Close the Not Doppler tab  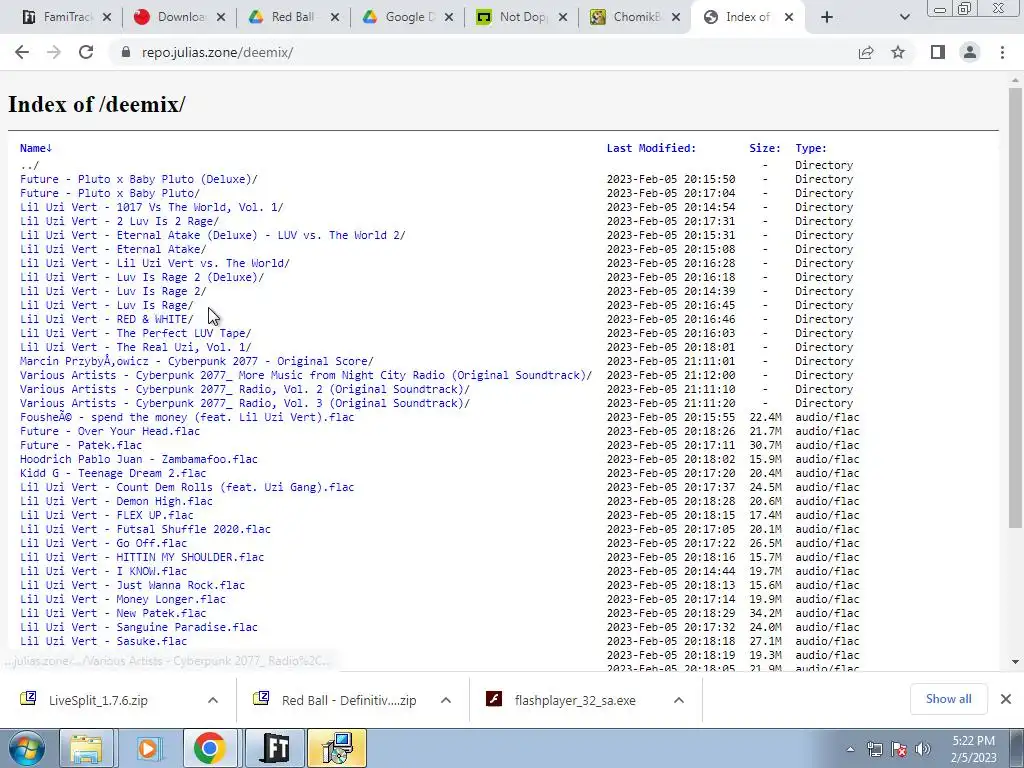(x=562, y=17)
